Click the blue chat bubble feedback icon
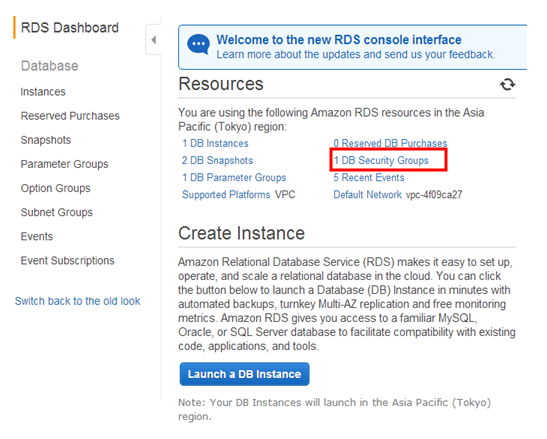Image resolution: width=547 pixels, height=439 pixels. [x=198, y=44]
